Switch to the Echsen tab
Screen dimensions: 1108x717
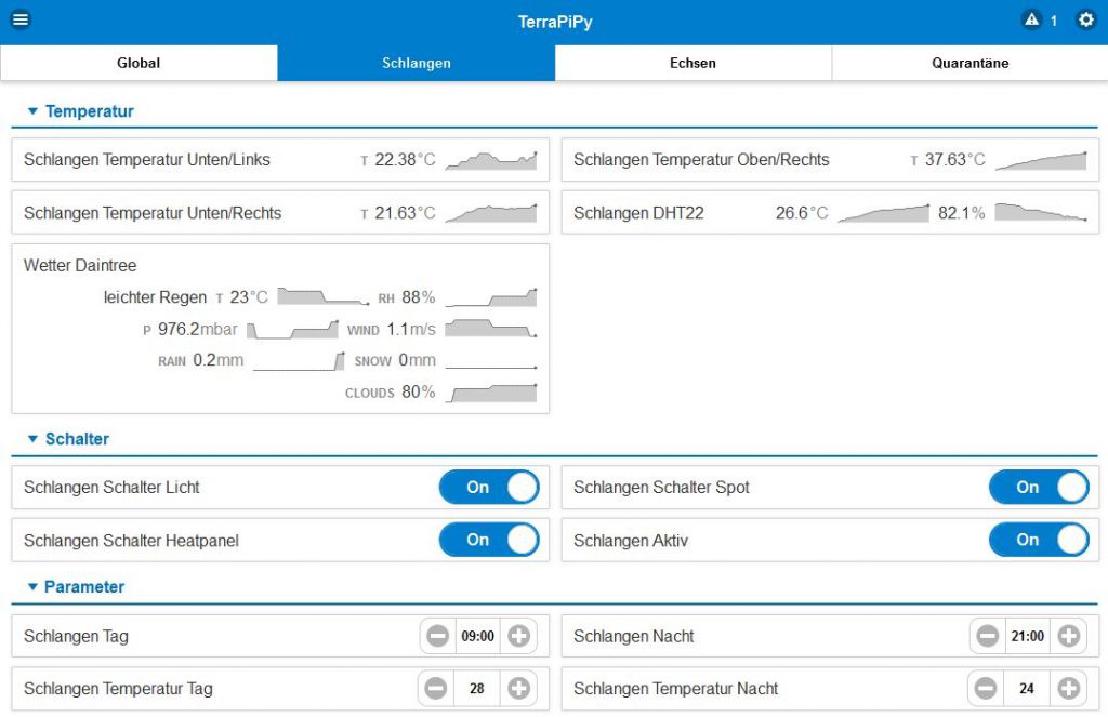(693, 63)
